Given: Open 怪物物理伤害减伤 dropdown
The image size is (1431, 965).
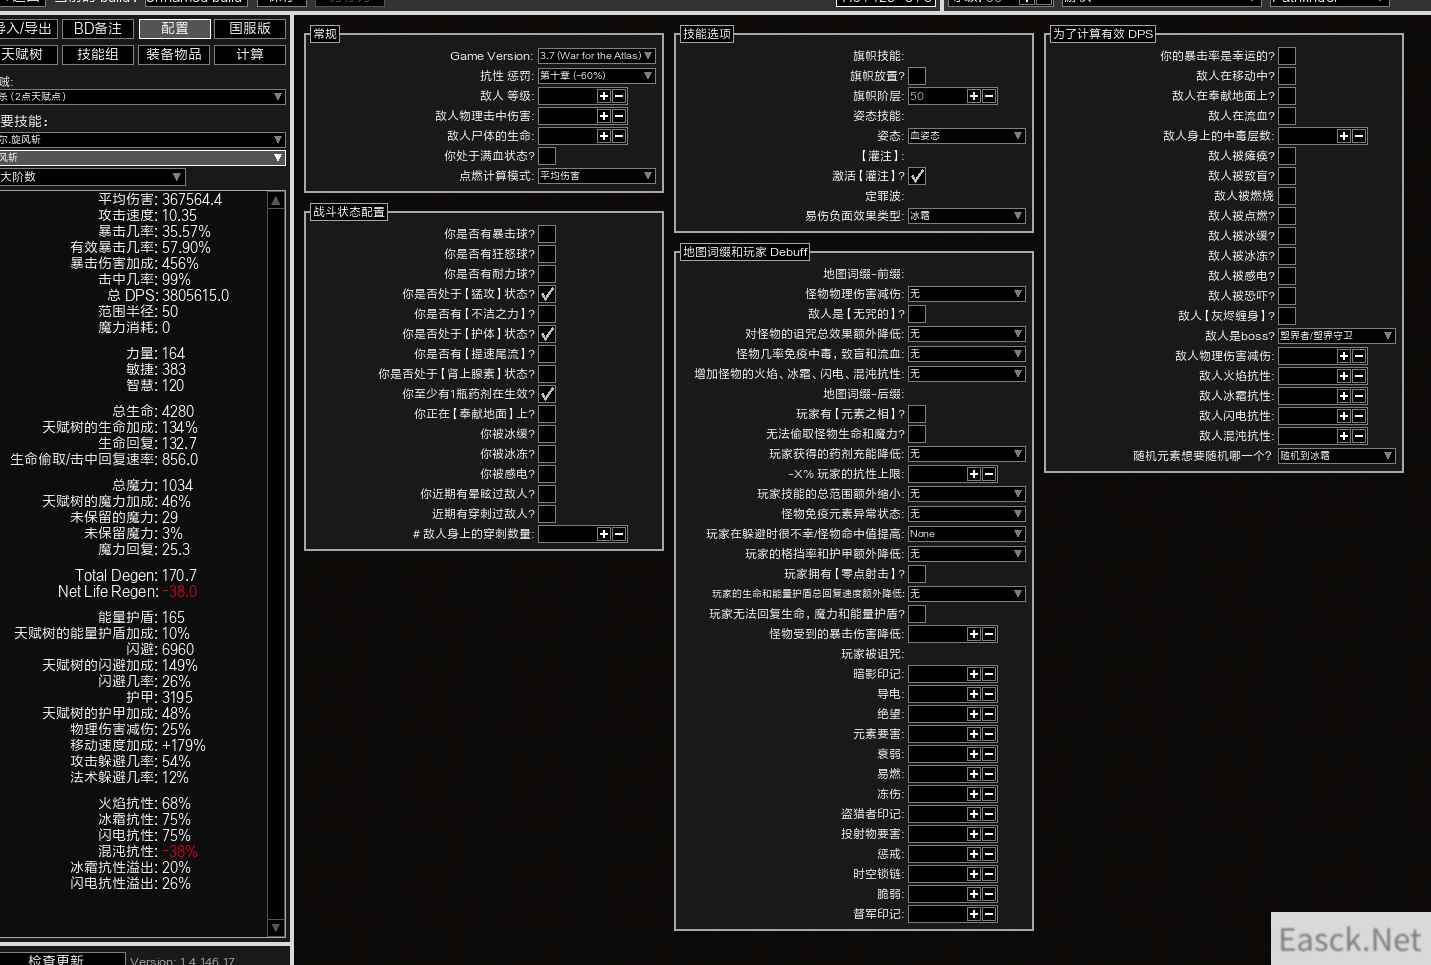Looking at the screenshot, I should coord(967,294).
